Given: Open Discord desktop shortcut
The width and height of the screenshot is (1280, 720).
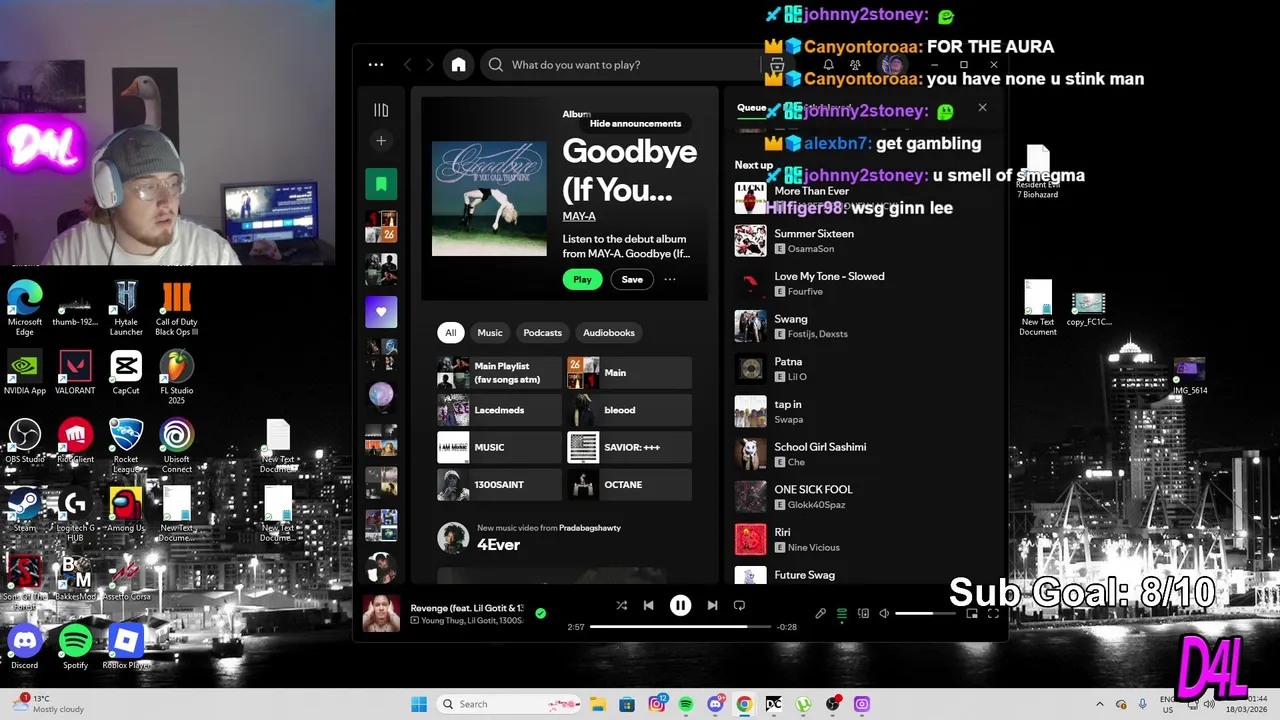Looking at the screenshot, I should [x=25, y=646].
